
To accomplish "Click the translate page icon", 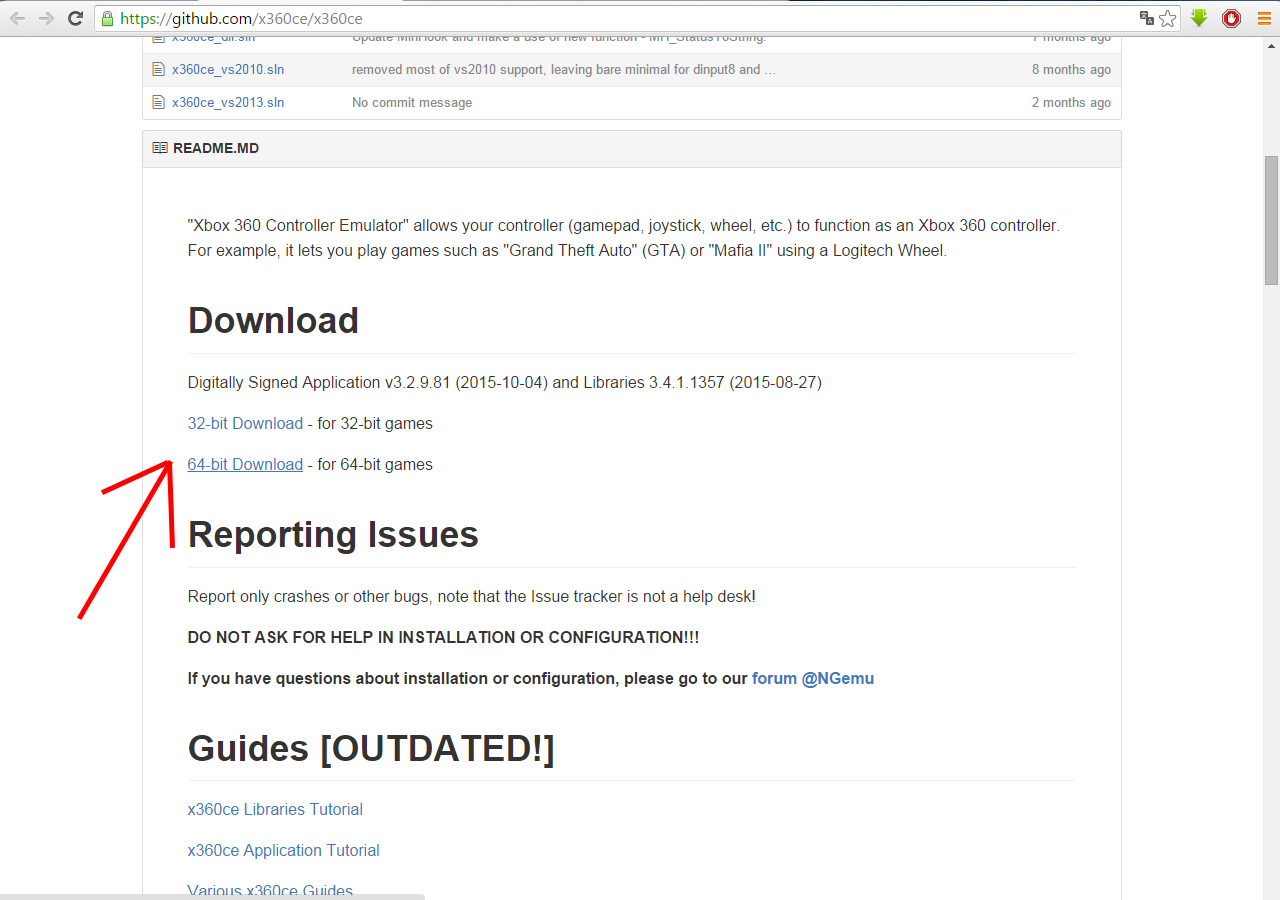I will pyautogui.click(x=1147, y=18).
